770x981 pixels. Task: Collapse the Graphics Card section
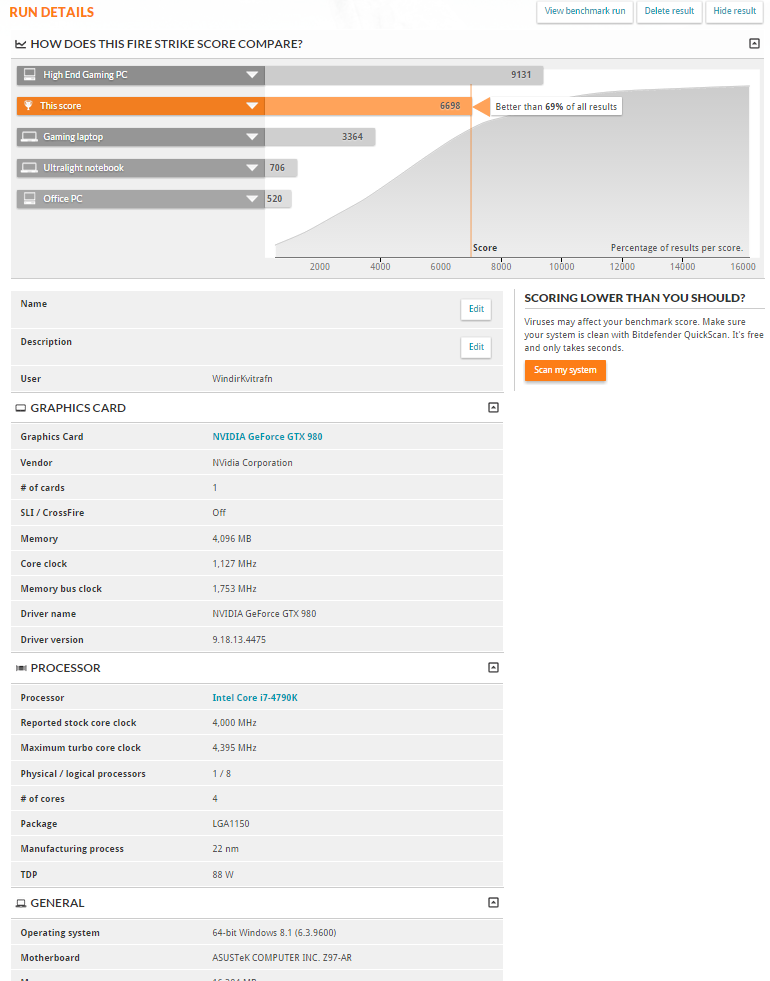tap(493, 407)
